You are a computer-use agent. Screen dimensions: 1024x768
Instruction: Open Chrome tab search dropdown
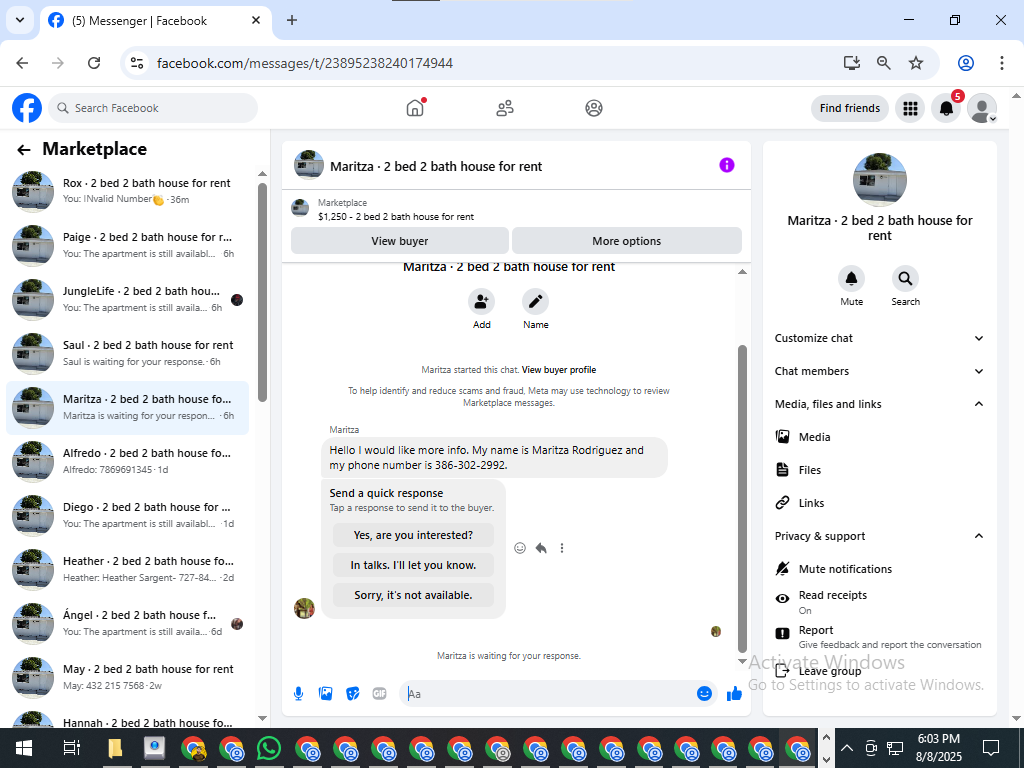pos(20,20)
